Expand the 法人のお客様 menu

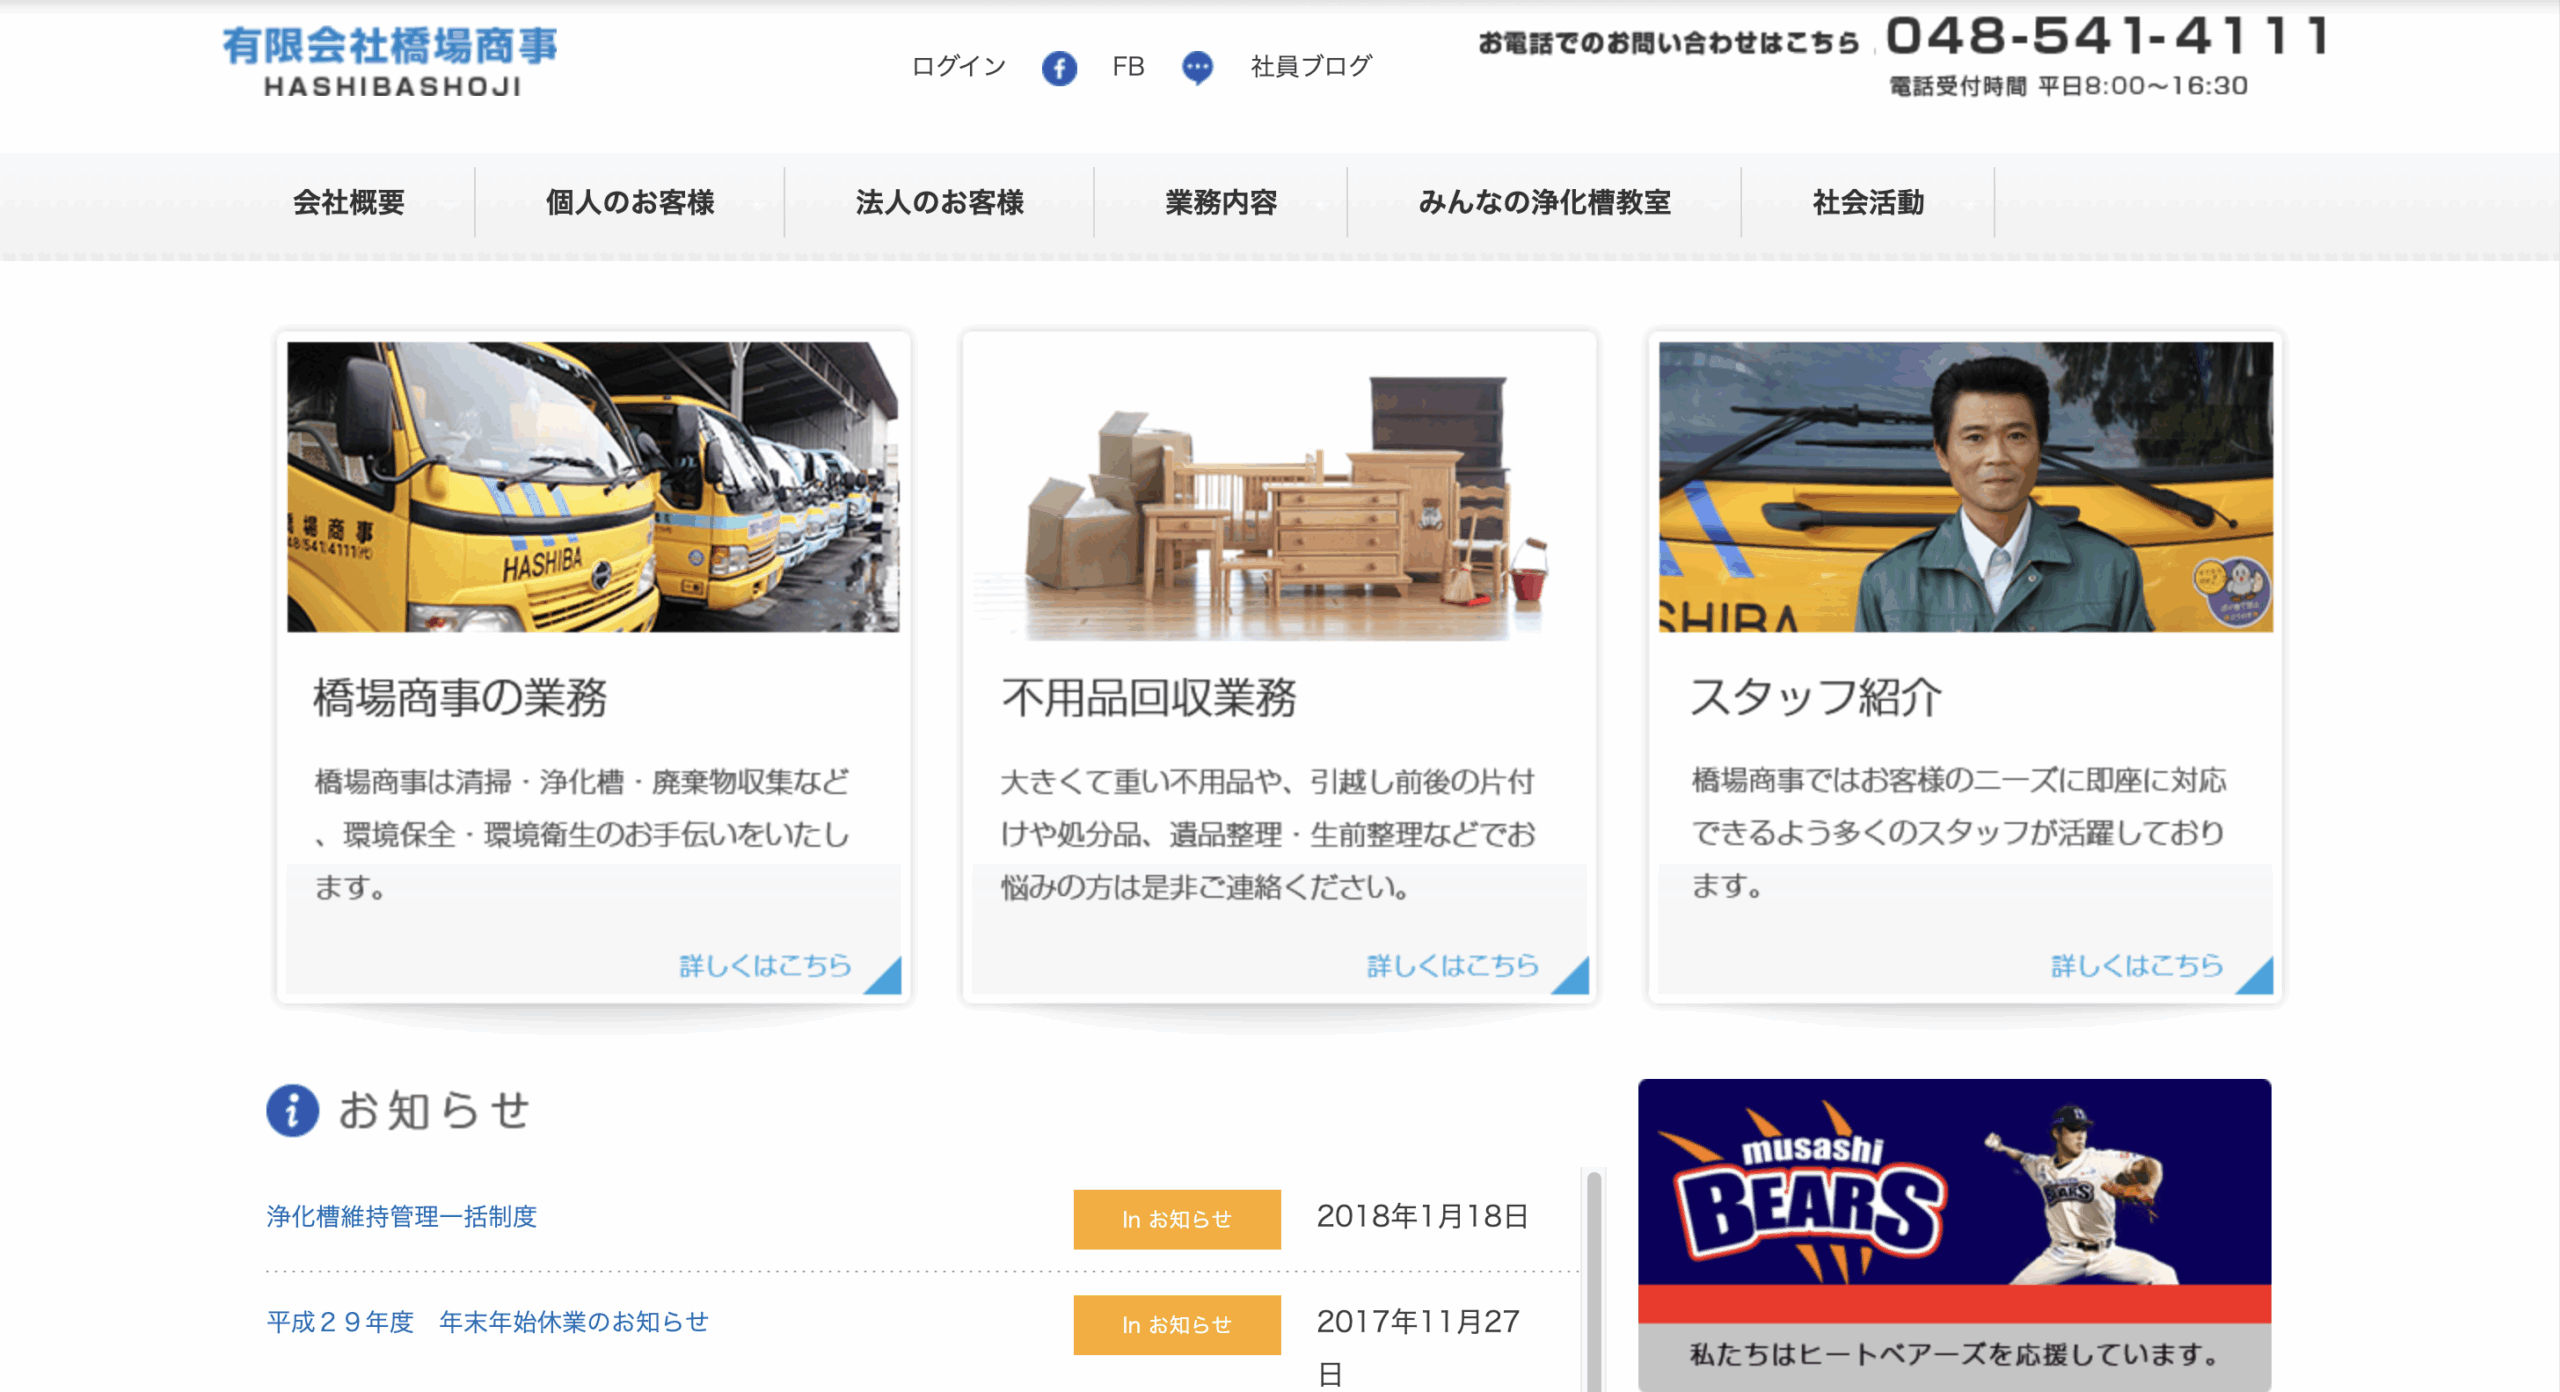pyautogui.click(x=939, y=203)
